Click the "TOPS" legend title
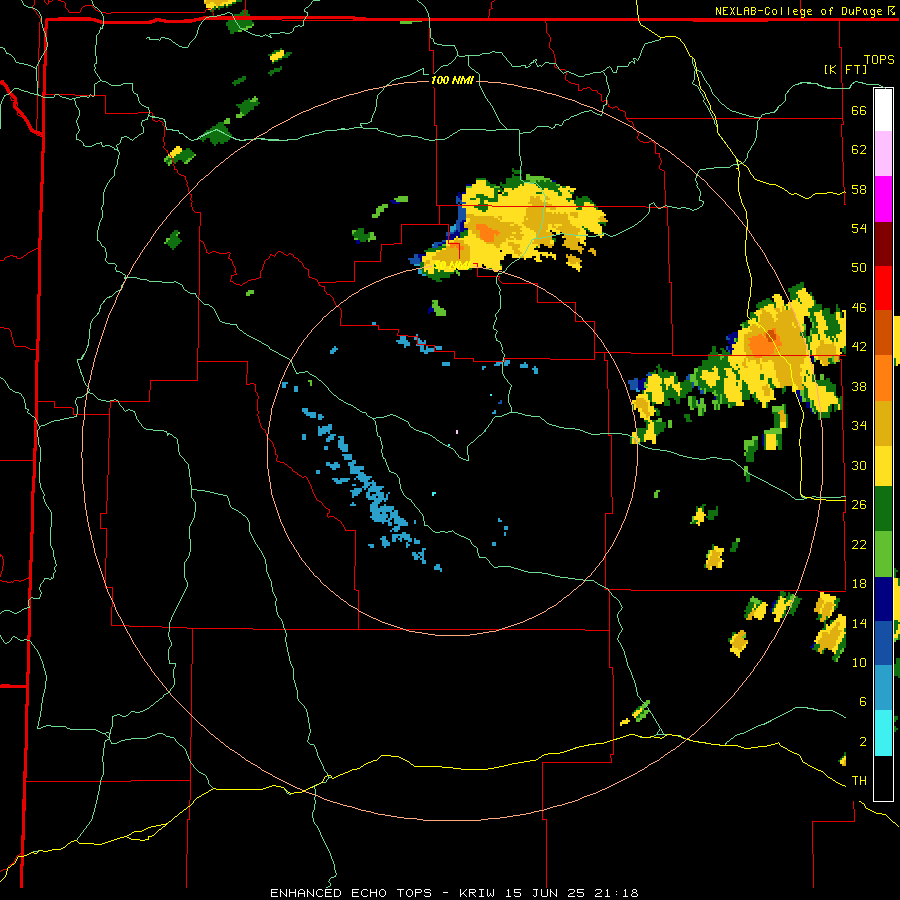The height and width of the screenshot is (900, 900). pos(879,59)
